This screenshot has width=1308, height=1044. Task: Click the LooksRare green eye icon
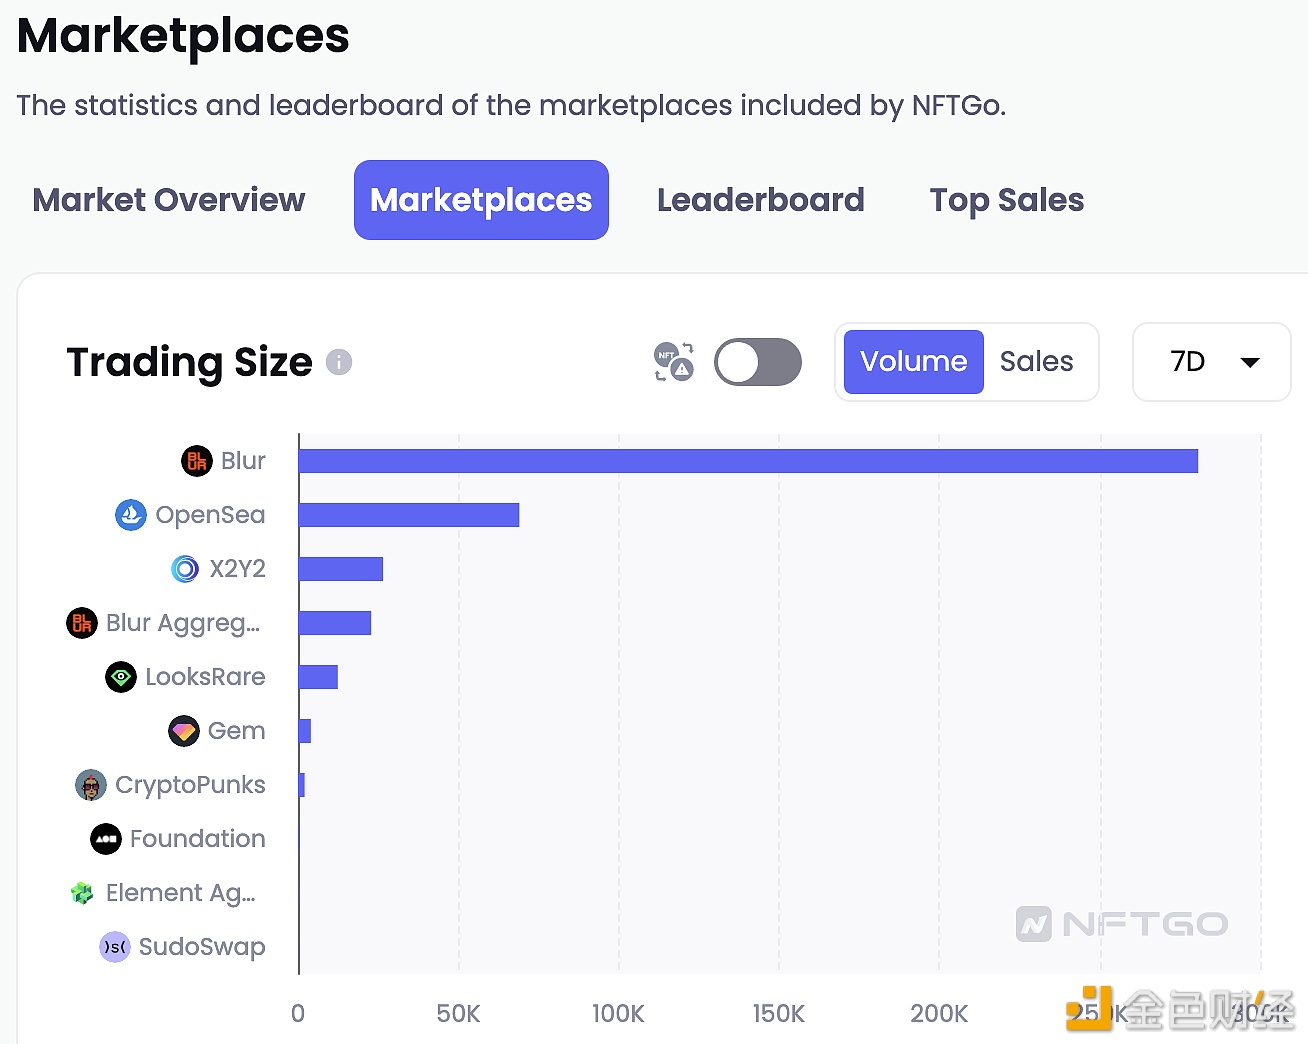121,677
